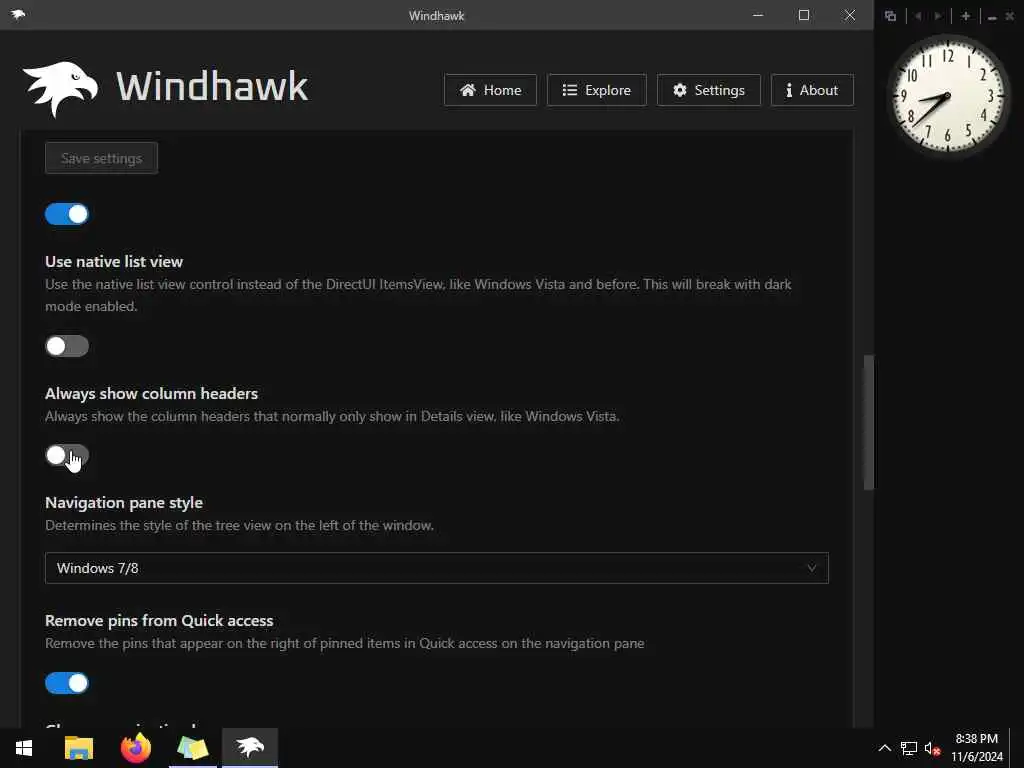This screenshot has width=1024, height=768.
Task: Open Windhawk Settings
Action: (709, 90)
